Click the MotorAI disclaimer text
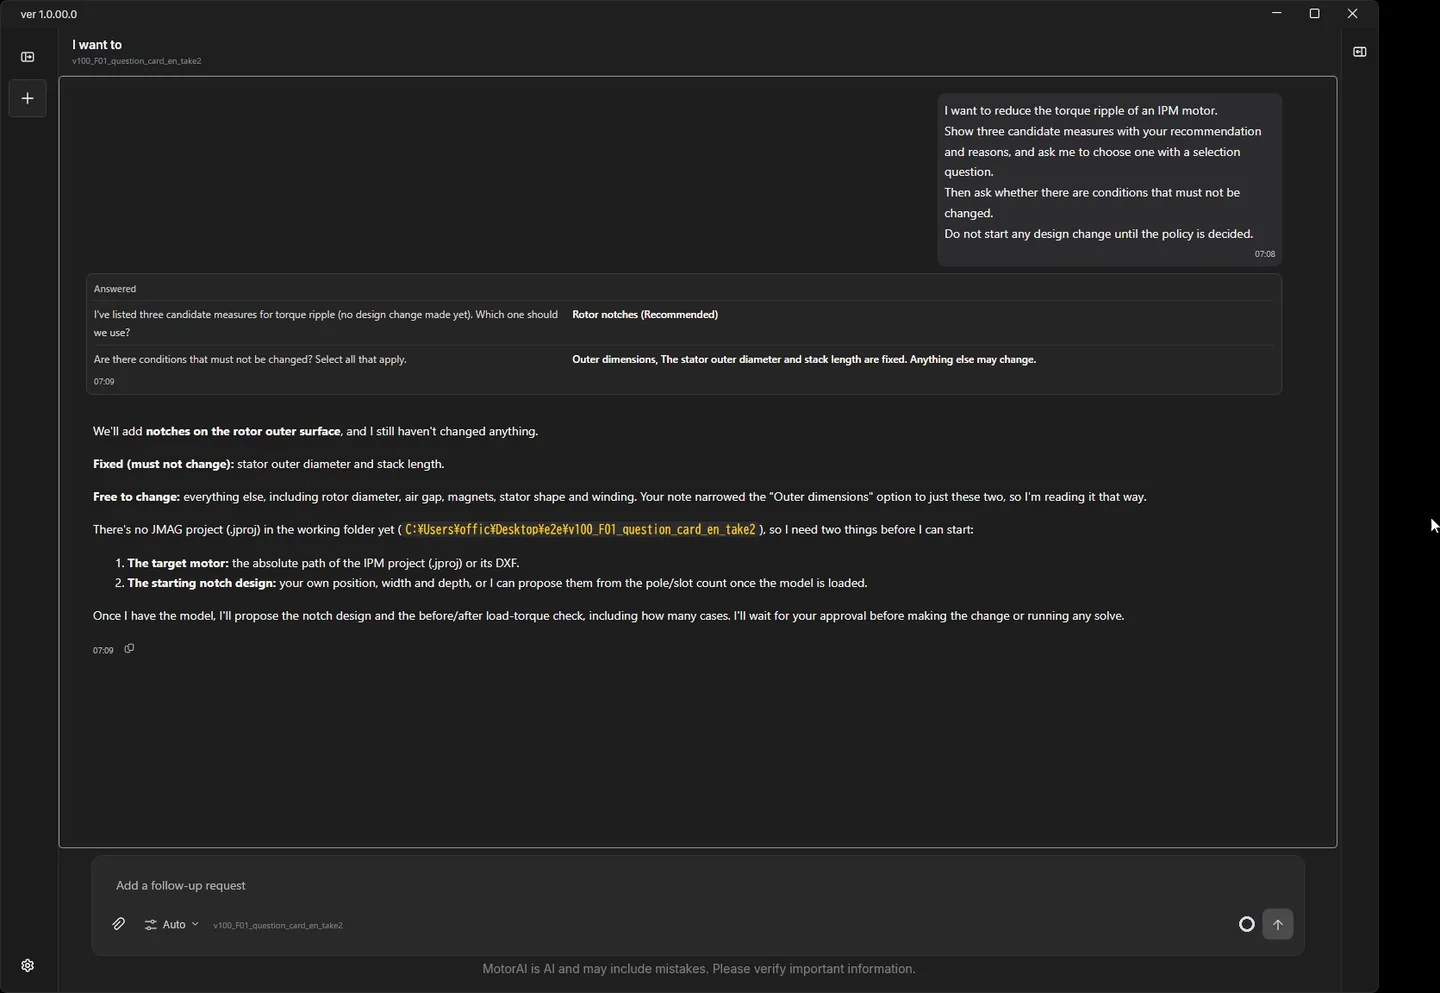 [698, 969]
